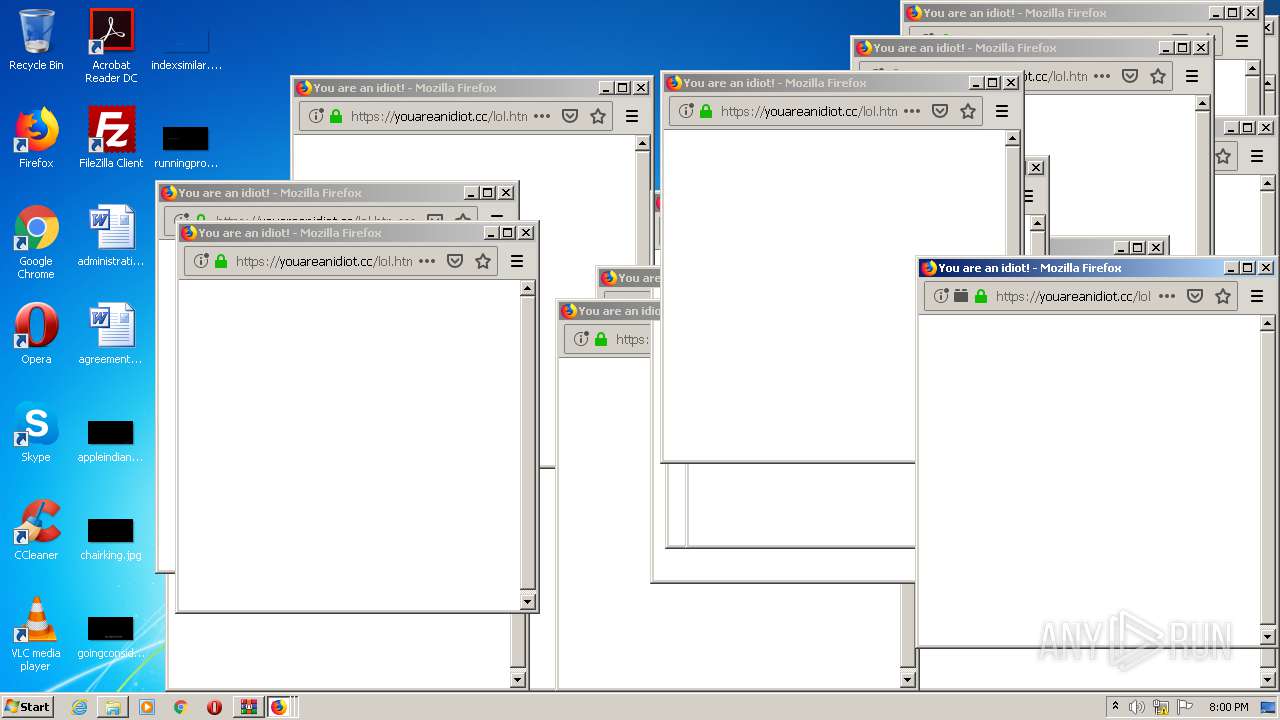The height and width of the screenshot is (720, 1280).
Task: Bookmark the page in the center Firefox window
Action: click(968, 111)
